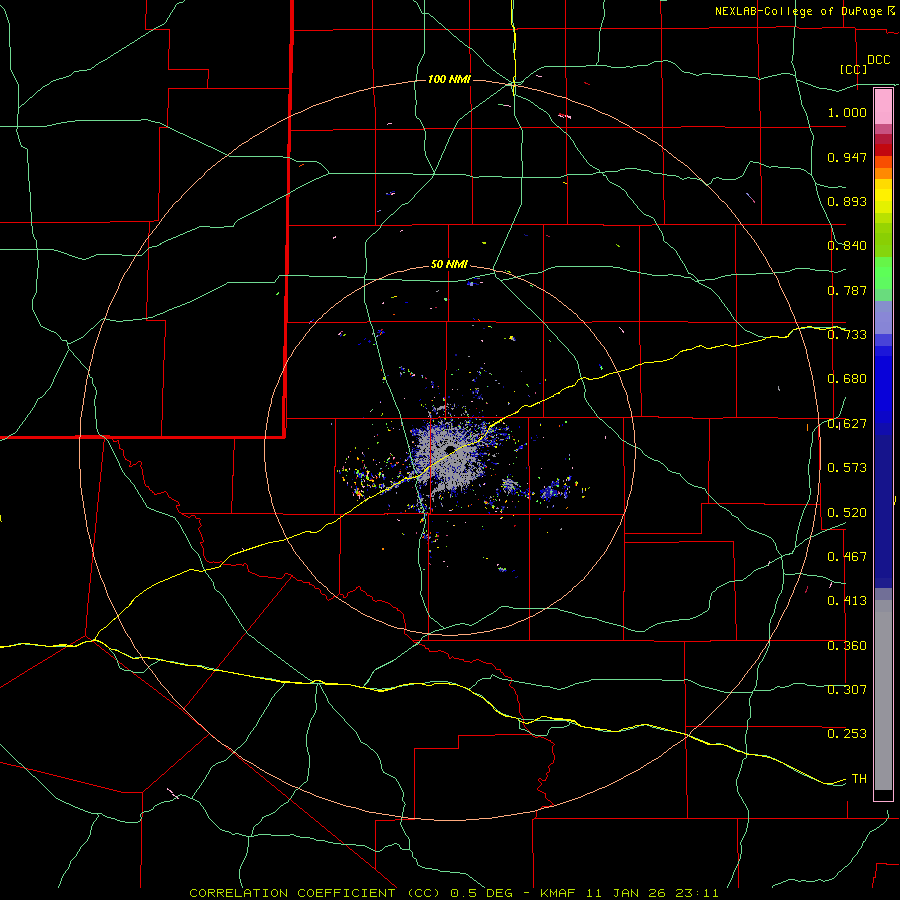Click the DCC label above the scale
Viewport: 900px width, 900px height.
(x=879, y=60)
